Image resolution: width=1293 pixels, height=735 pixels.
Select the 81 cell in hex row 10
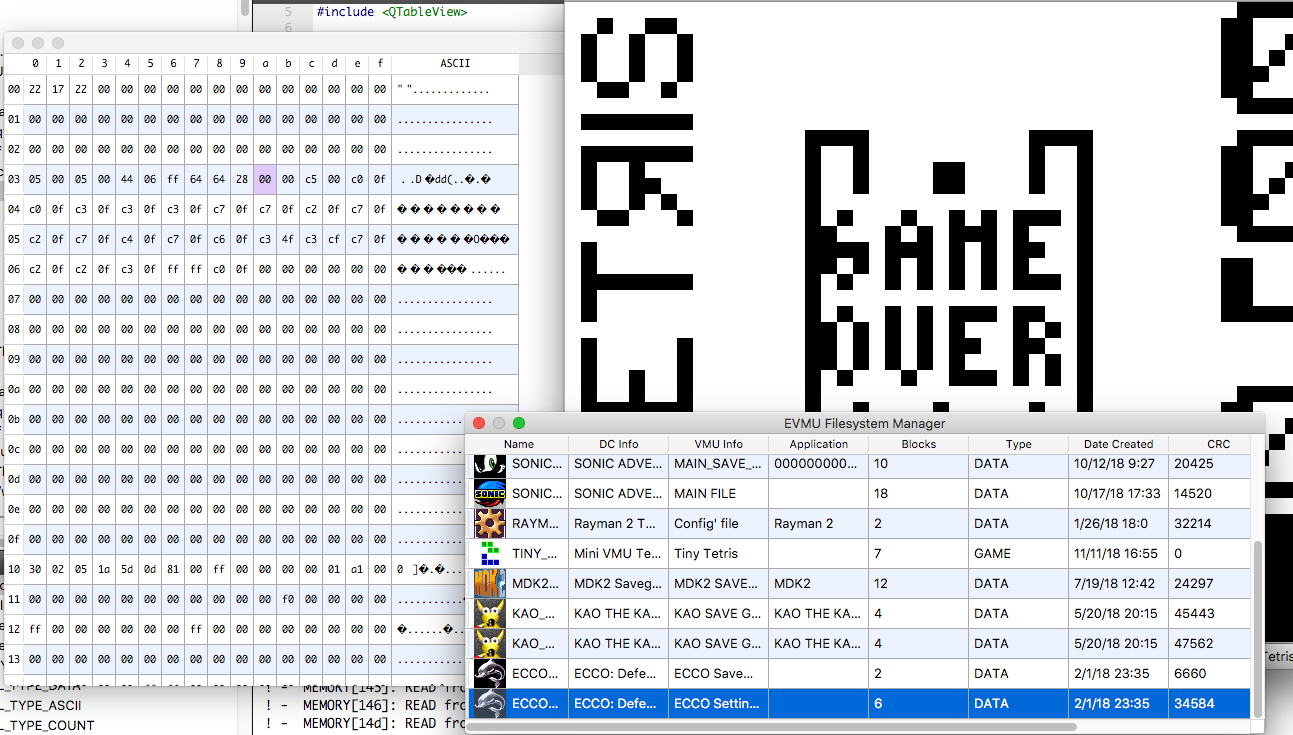173,569
